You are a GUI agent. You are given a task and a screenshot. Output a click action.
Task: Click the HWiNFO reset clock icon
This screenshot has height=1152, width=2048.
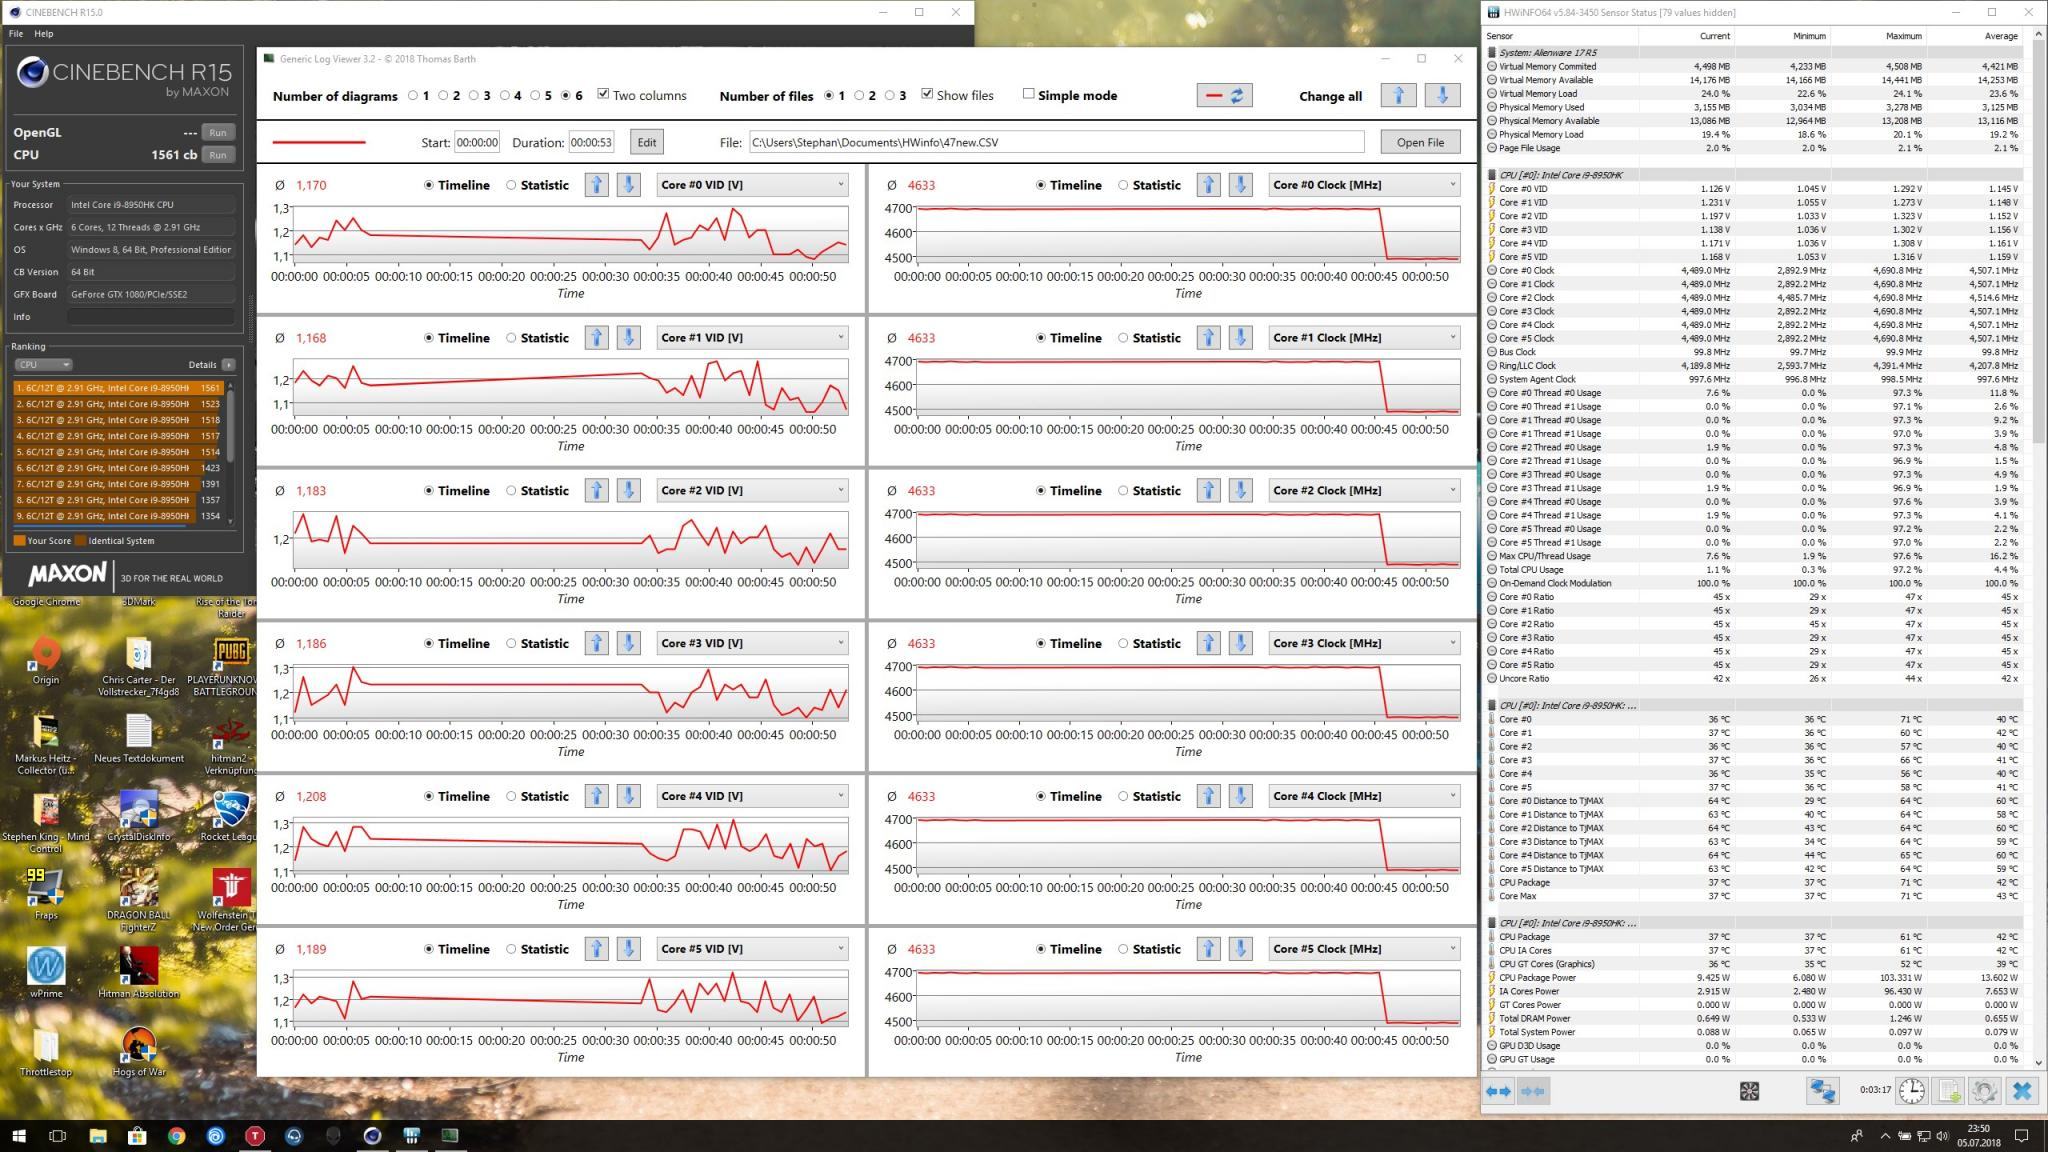point(1911,1091)
